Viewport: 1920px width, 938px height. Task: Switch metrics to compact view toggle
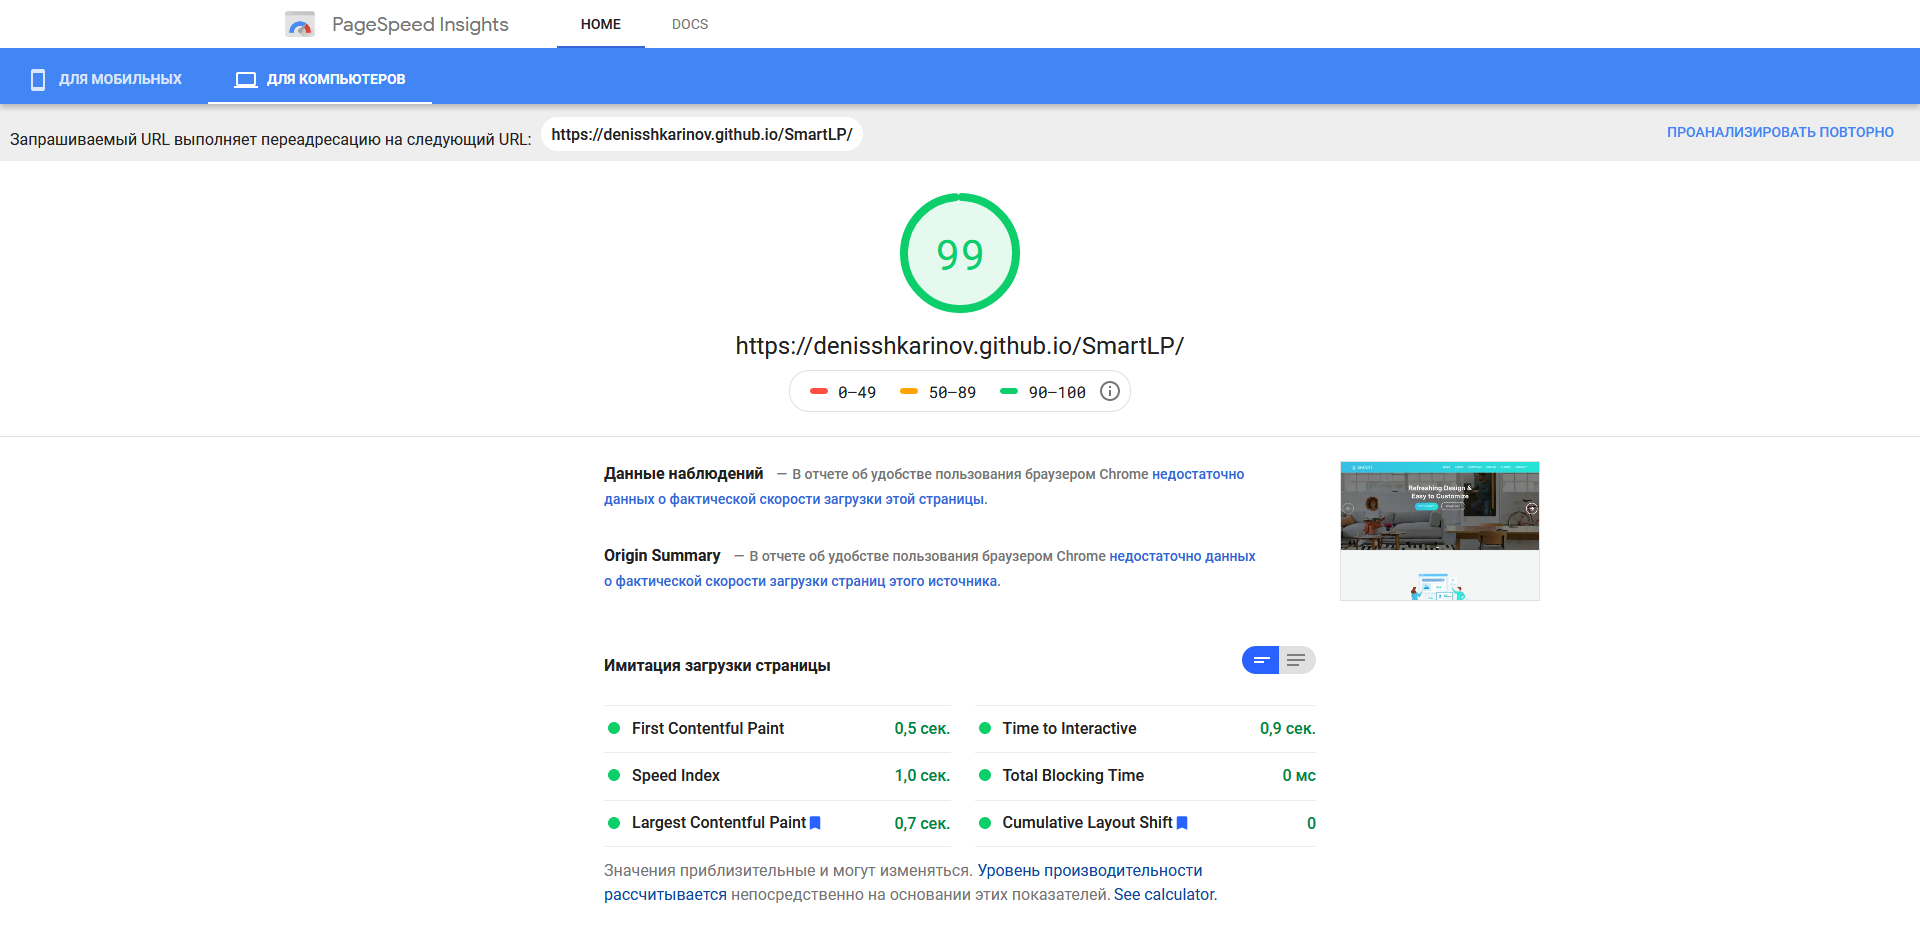(1261, 660)
